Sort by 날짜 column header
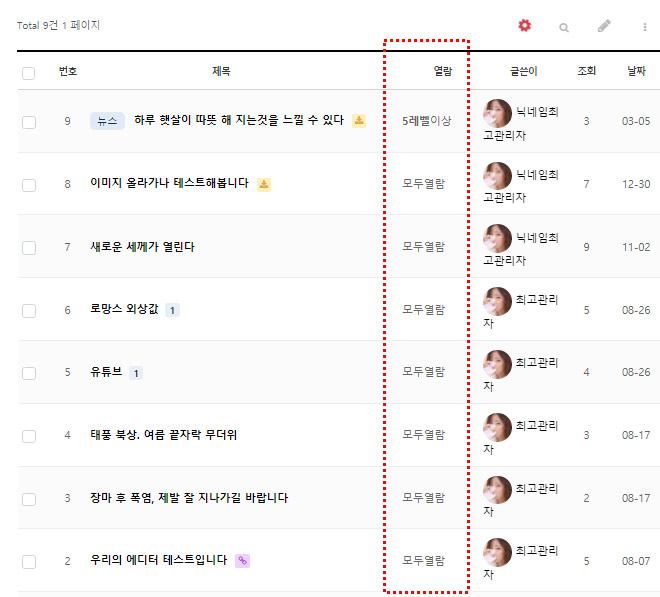Screen dimensions: 660x597 point(635,71)
